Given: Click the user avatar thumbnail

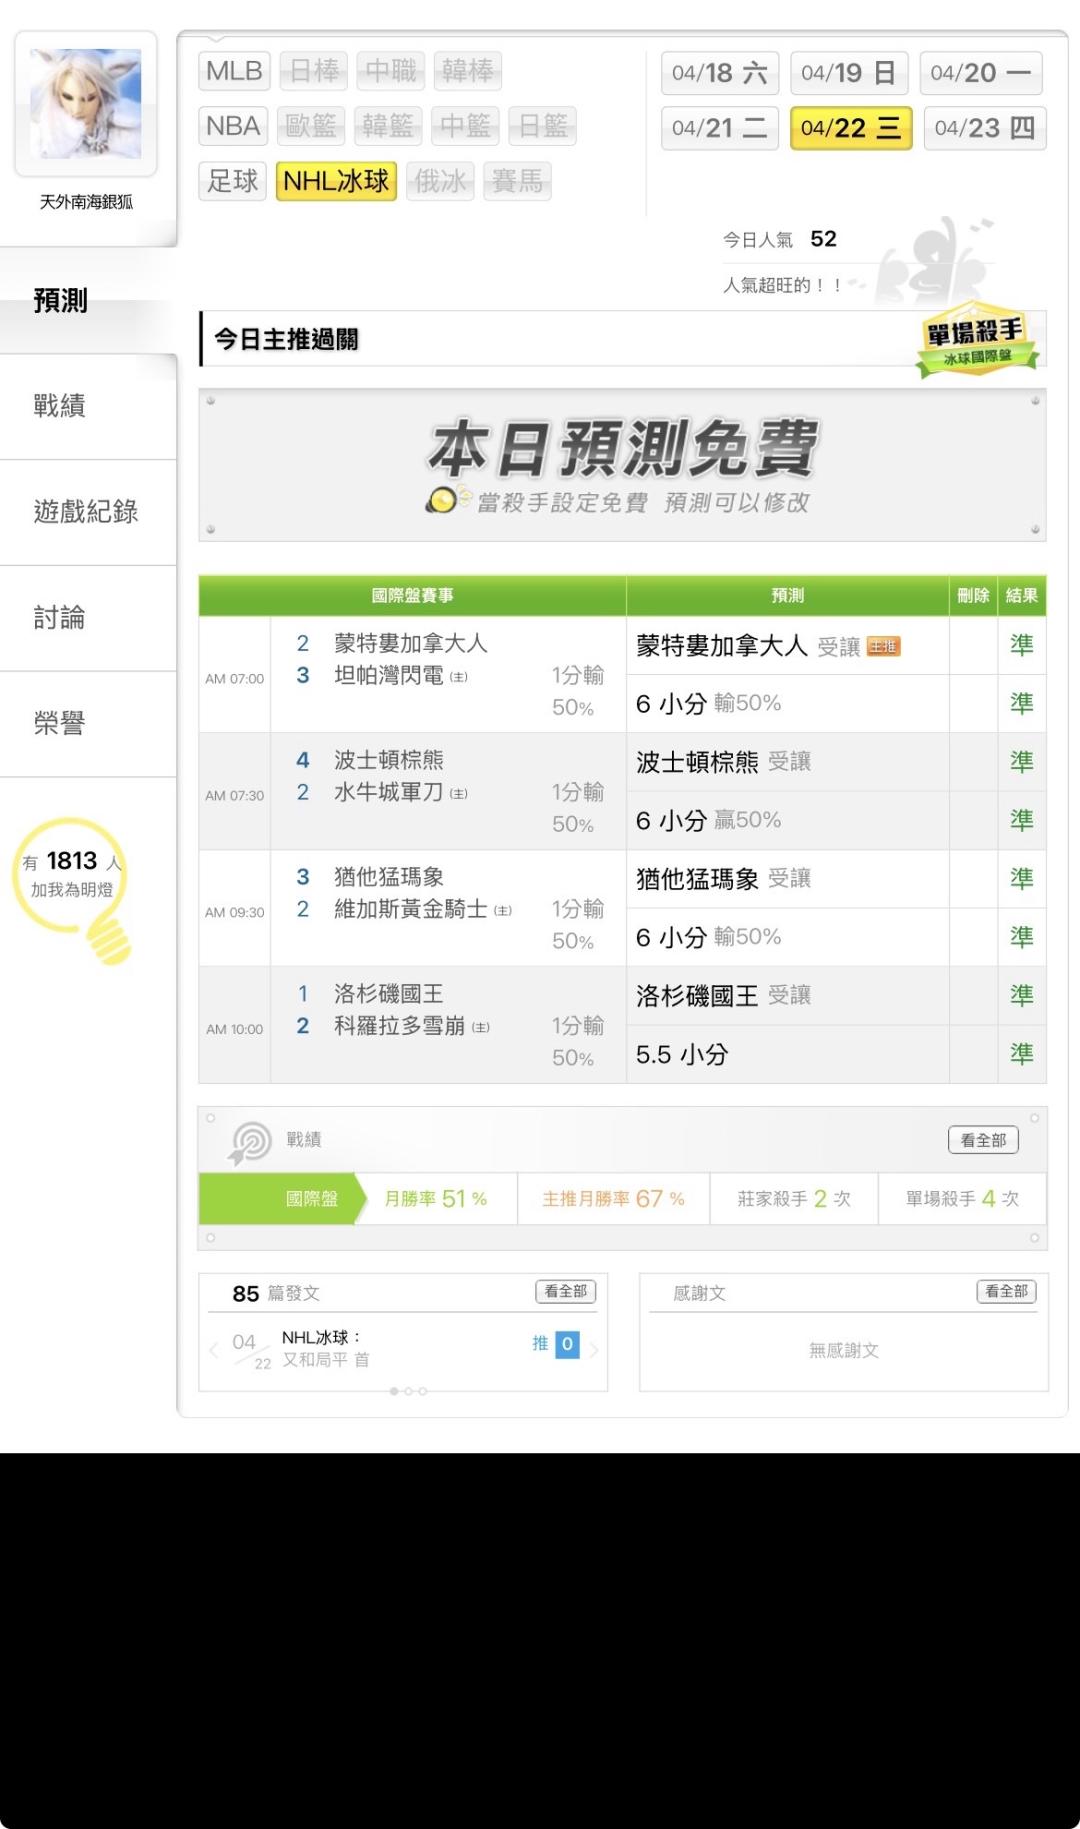Looking at the screenshot, I should click(86, 104).
